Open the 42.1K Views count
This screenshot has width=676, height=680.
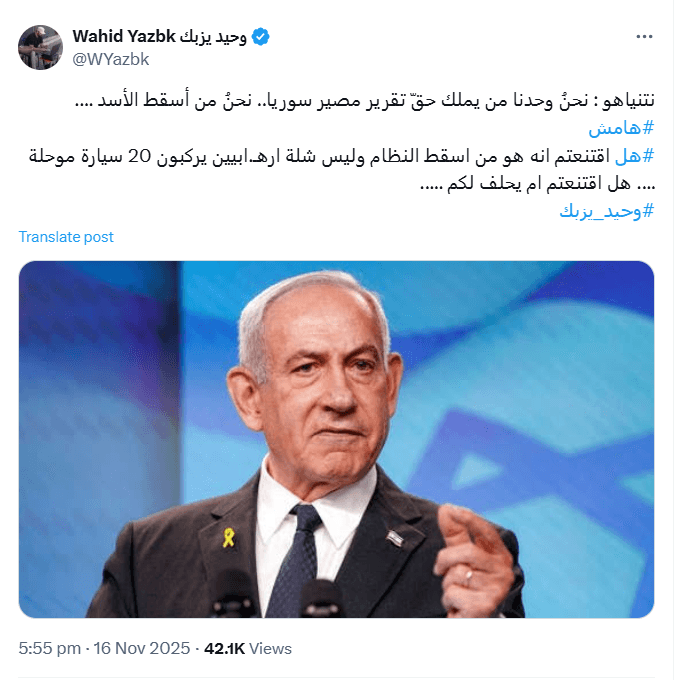(x=248, y=648)
